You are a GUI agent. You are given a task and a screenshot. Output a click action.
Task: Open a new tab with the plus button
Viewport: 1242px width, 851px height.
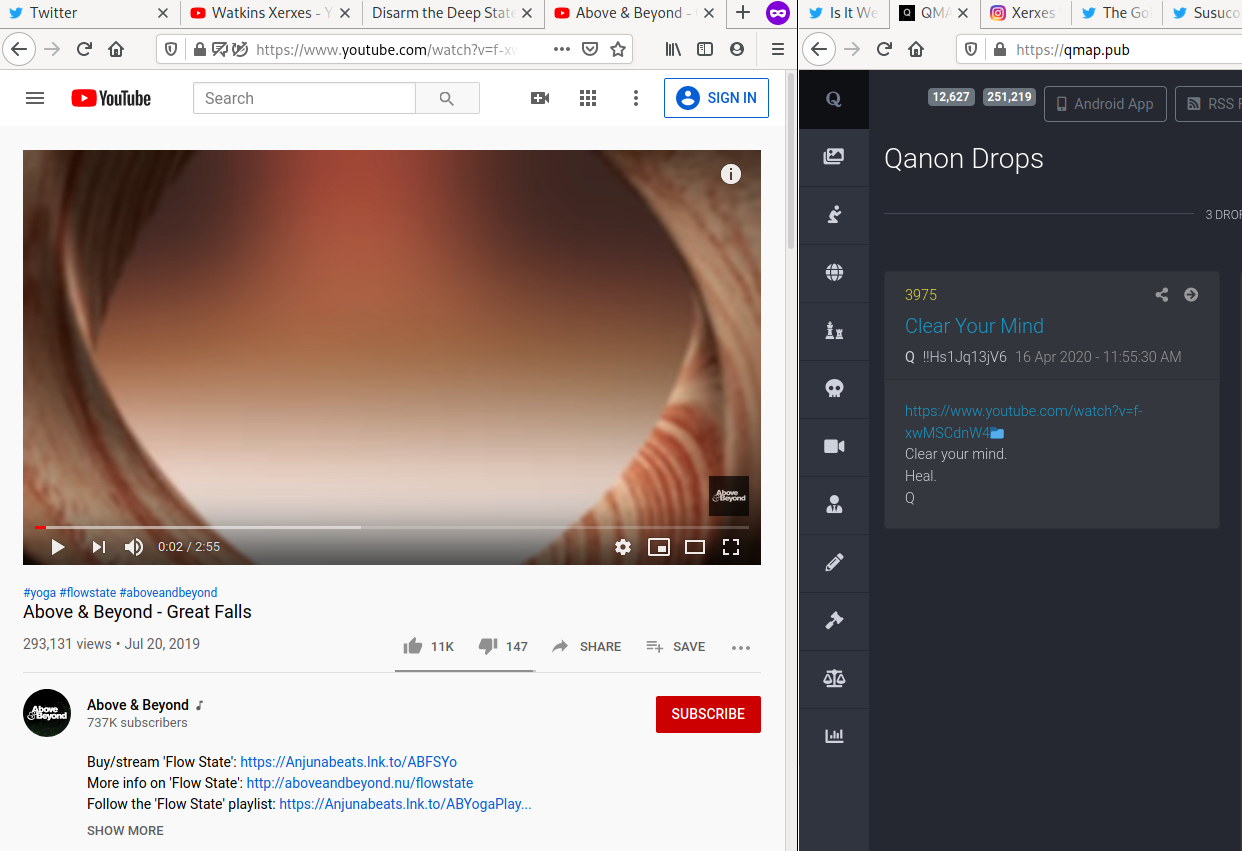pos(743,13)
